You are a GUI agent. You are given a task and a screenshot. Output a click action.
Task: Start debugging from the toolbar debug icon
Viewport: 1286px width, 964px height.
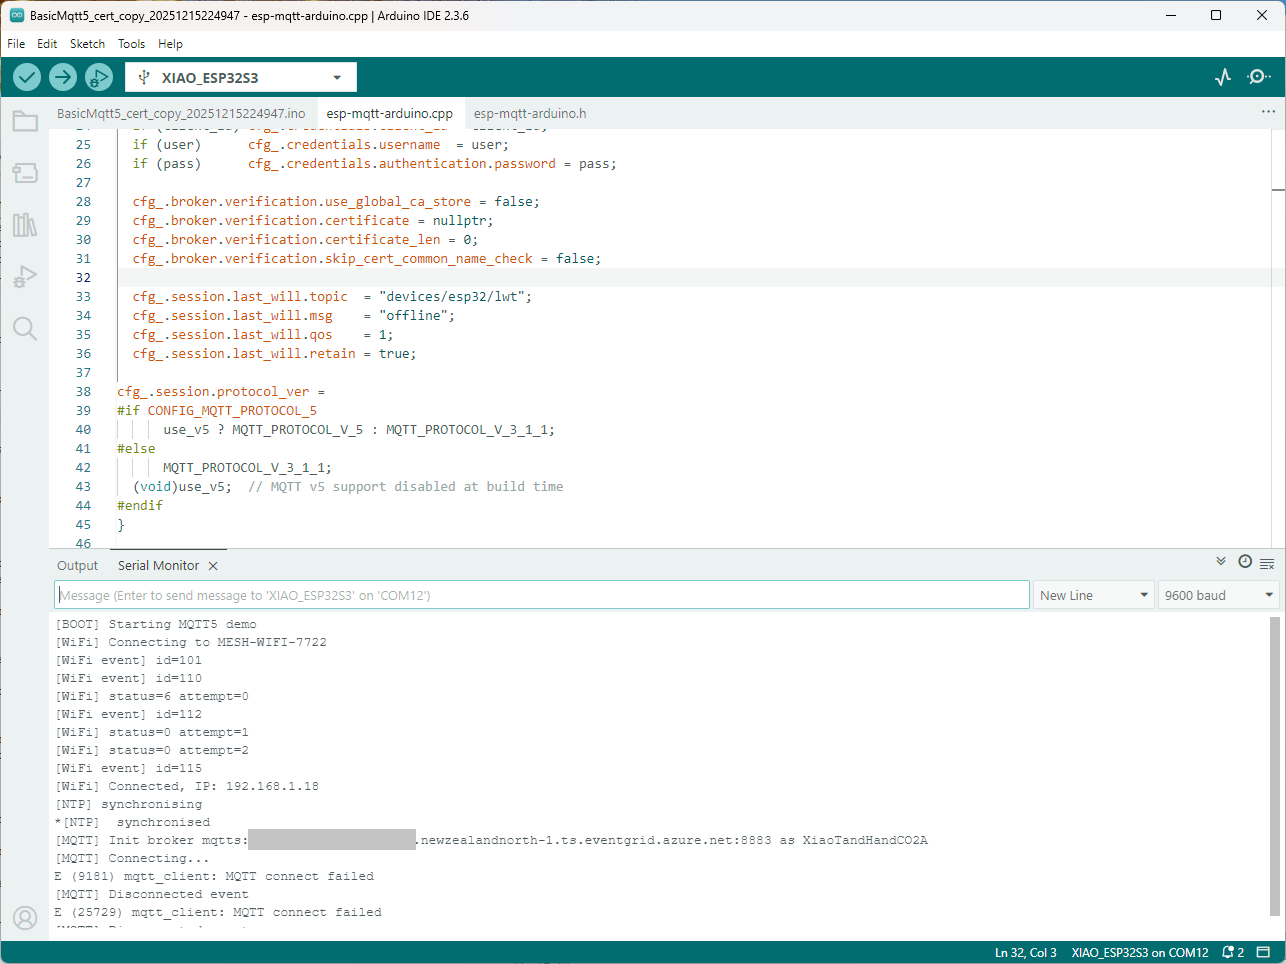(x=99, y=77)
